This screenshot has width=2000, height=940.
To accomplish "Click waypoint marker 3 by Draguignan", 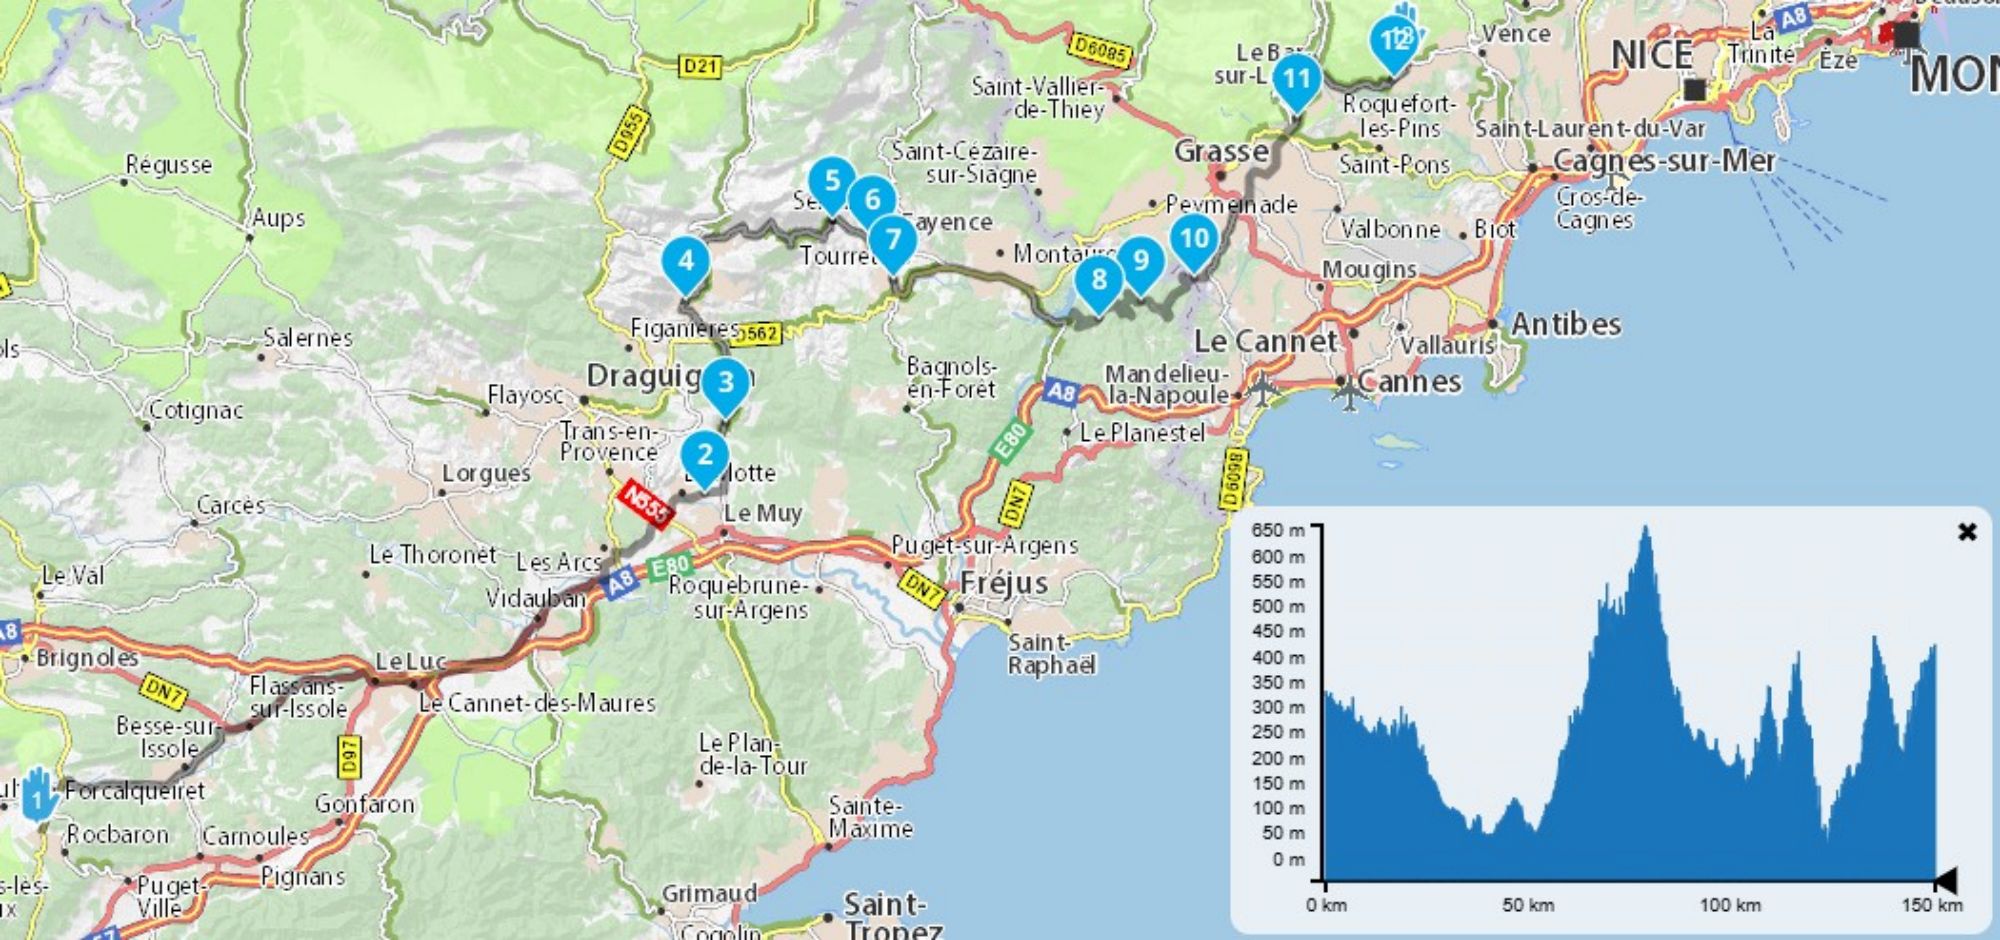I will (726, 382).
